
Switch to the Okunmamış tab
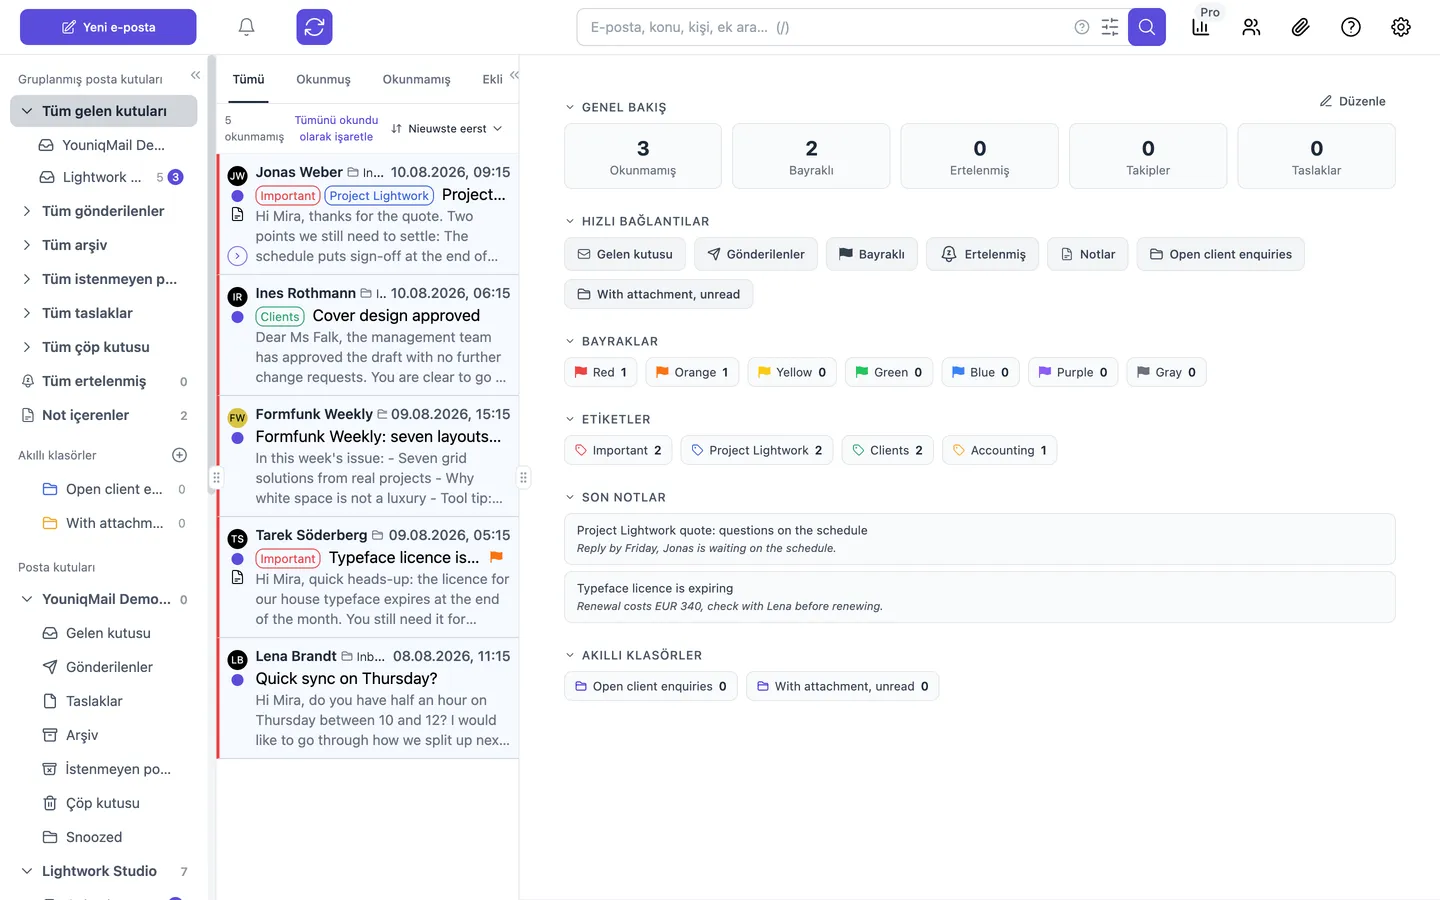point(416,79)
